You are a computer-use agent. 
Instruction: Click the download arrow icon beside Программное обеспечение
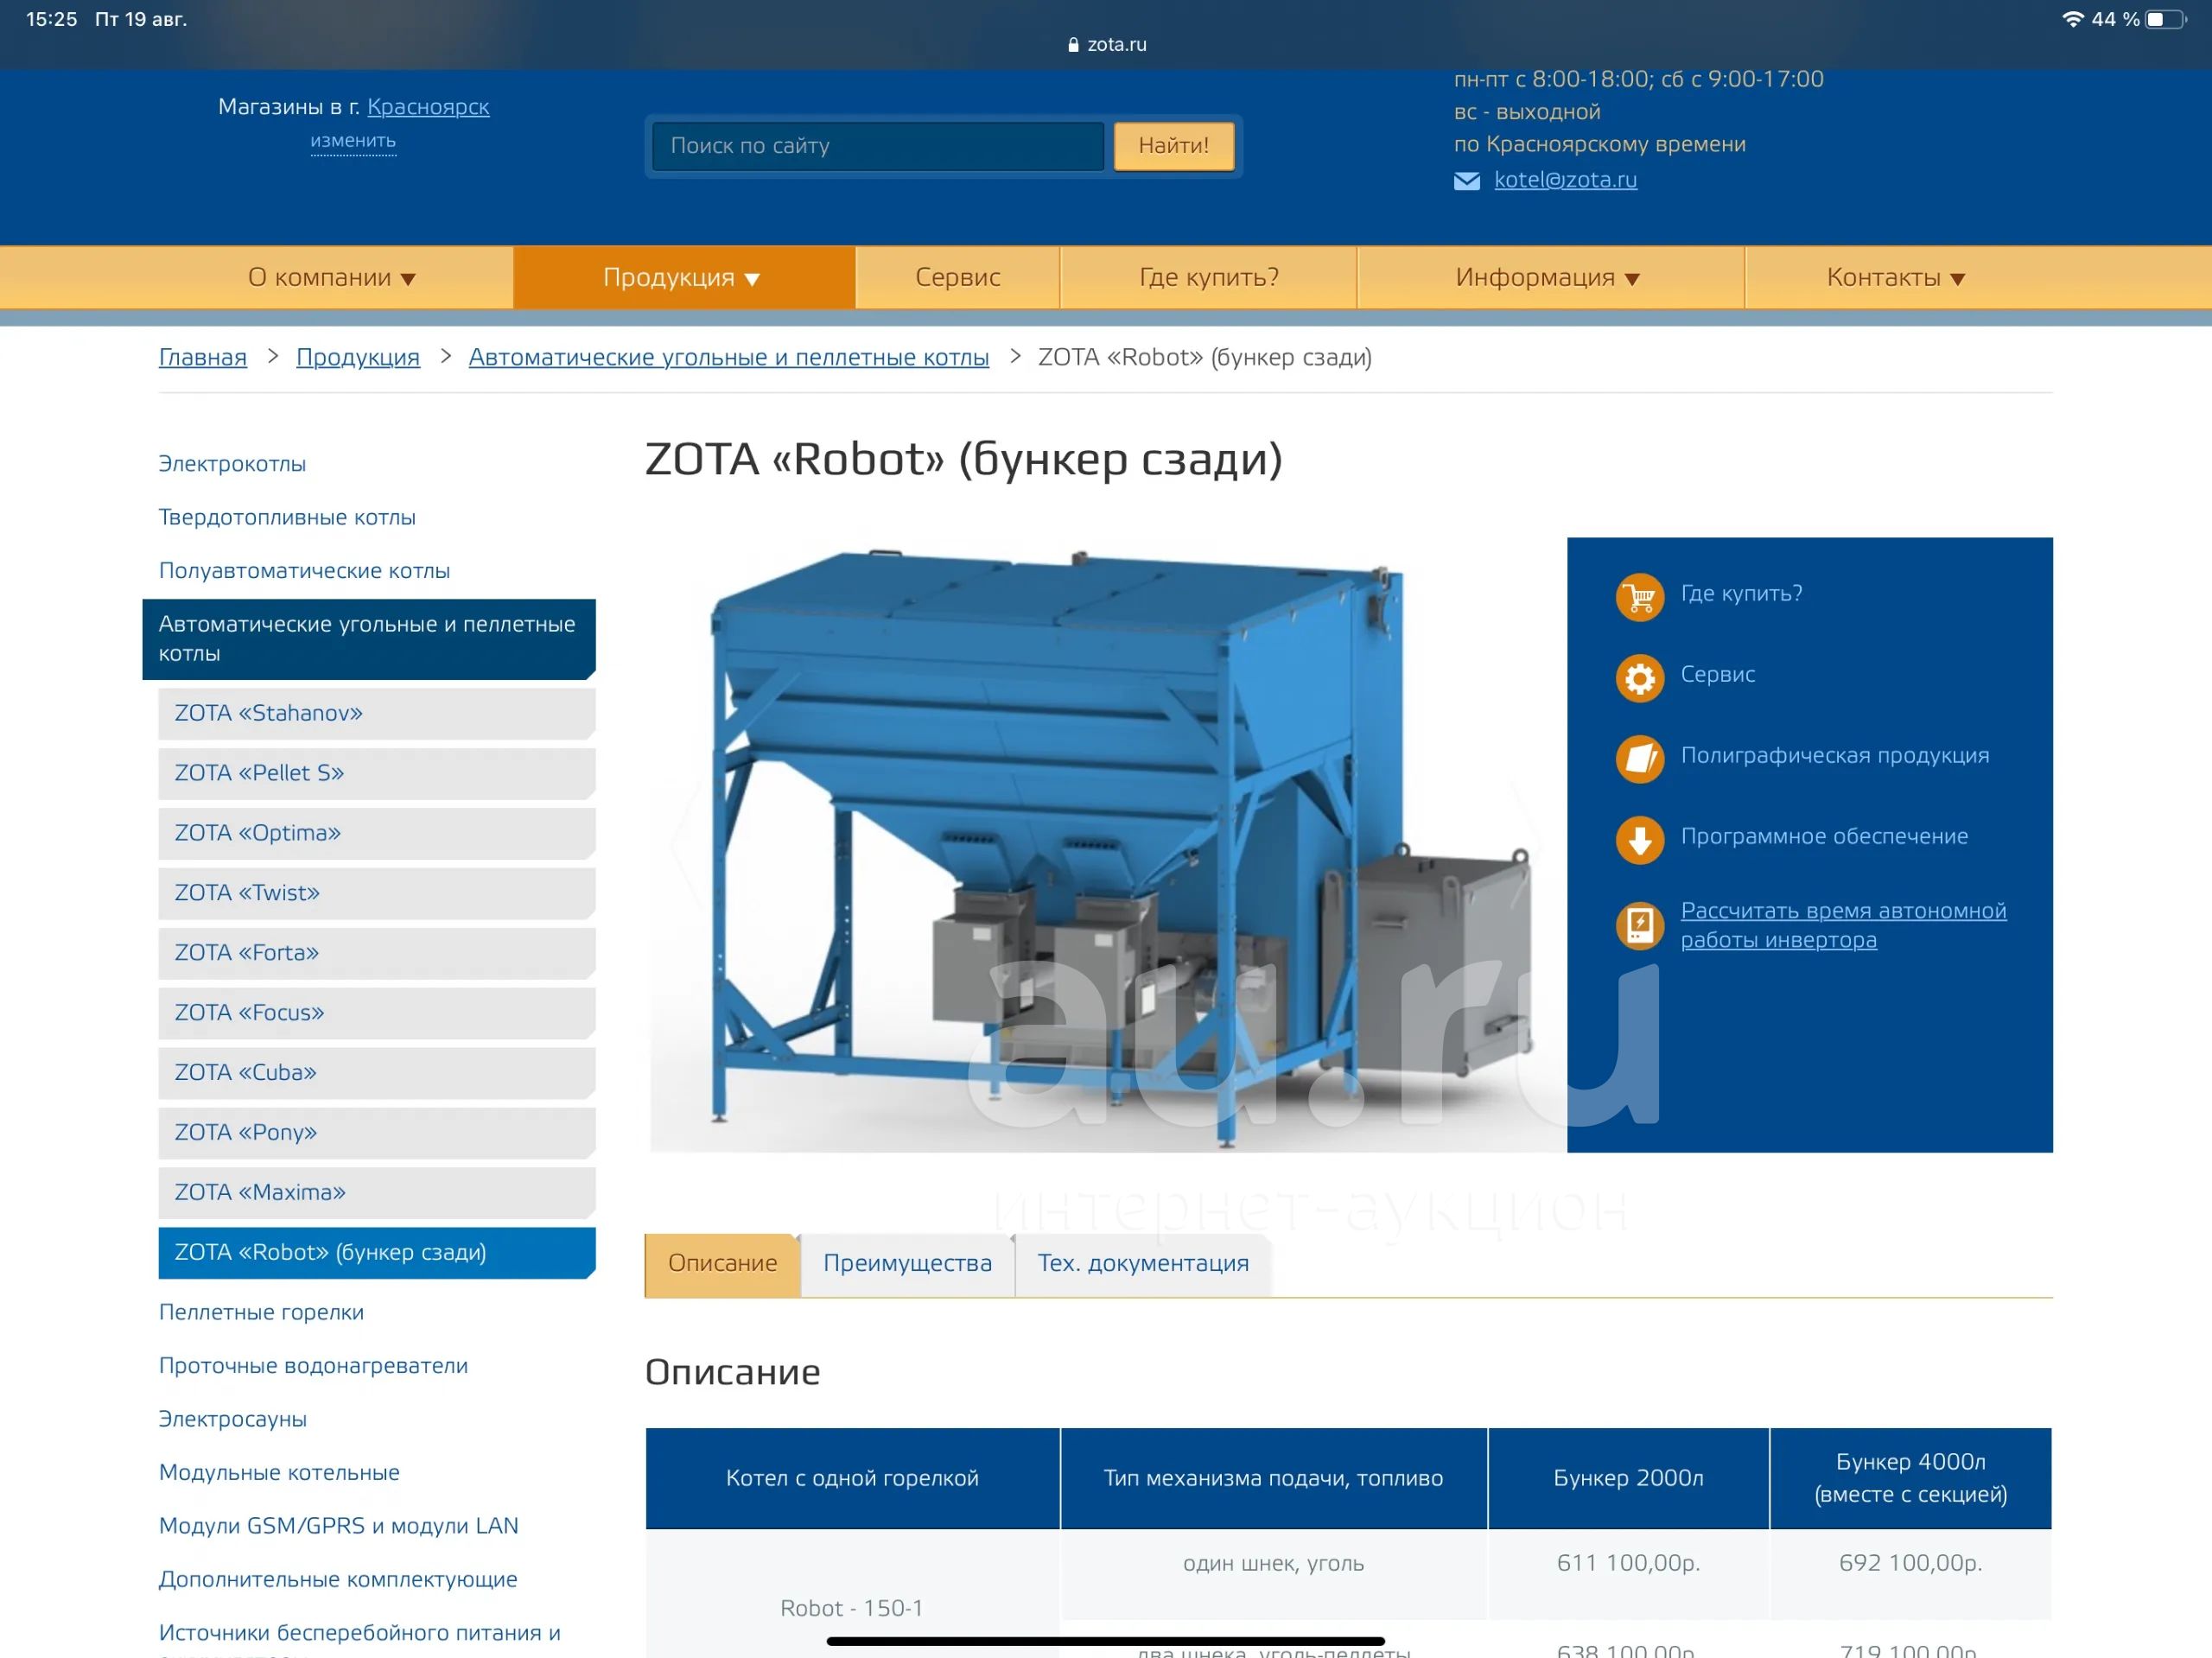click(1639, 840)
